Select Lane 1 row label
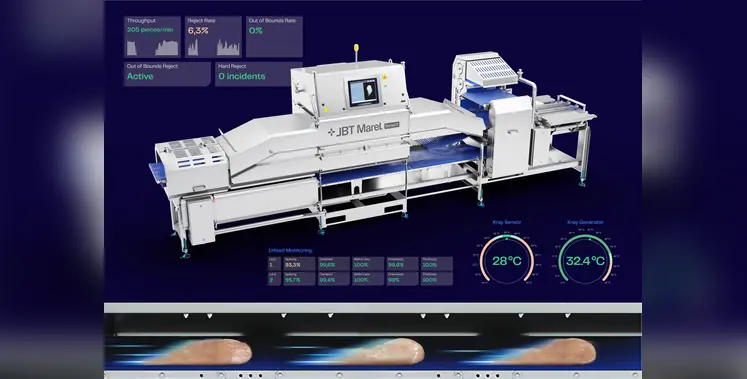This screenshot has height=379, width=747. tap(274, 263)
